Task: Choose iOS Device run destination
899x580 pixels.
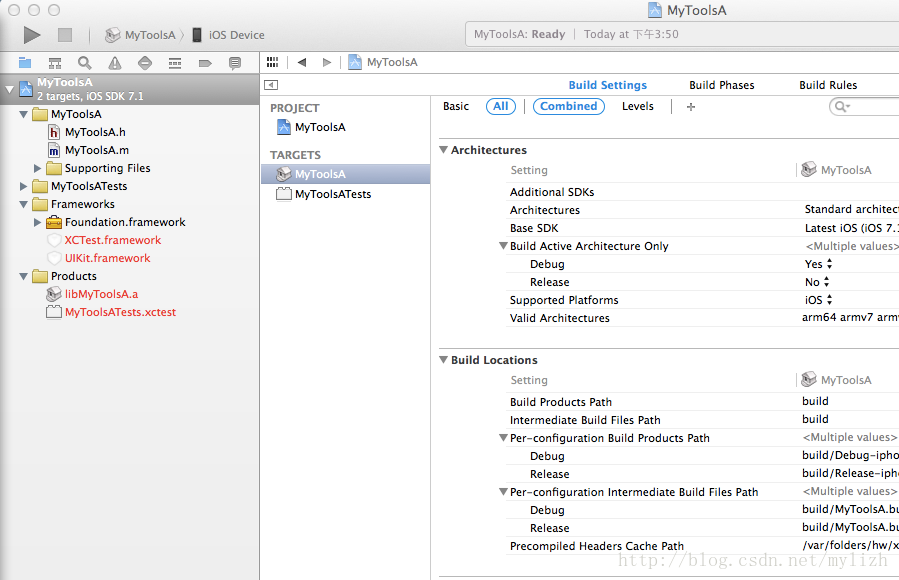Action: coord(228,35)
